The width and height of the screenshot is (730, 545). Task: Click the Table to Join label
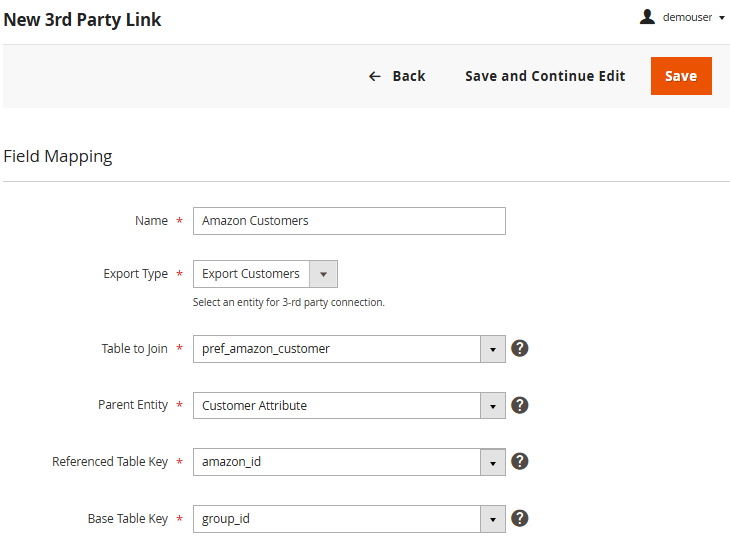[x=135, y=349]
